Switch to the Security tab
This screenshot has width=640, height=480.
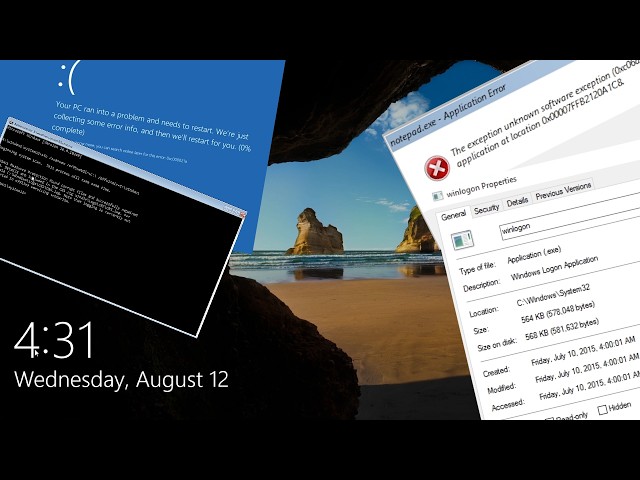[x=486, y=209]
